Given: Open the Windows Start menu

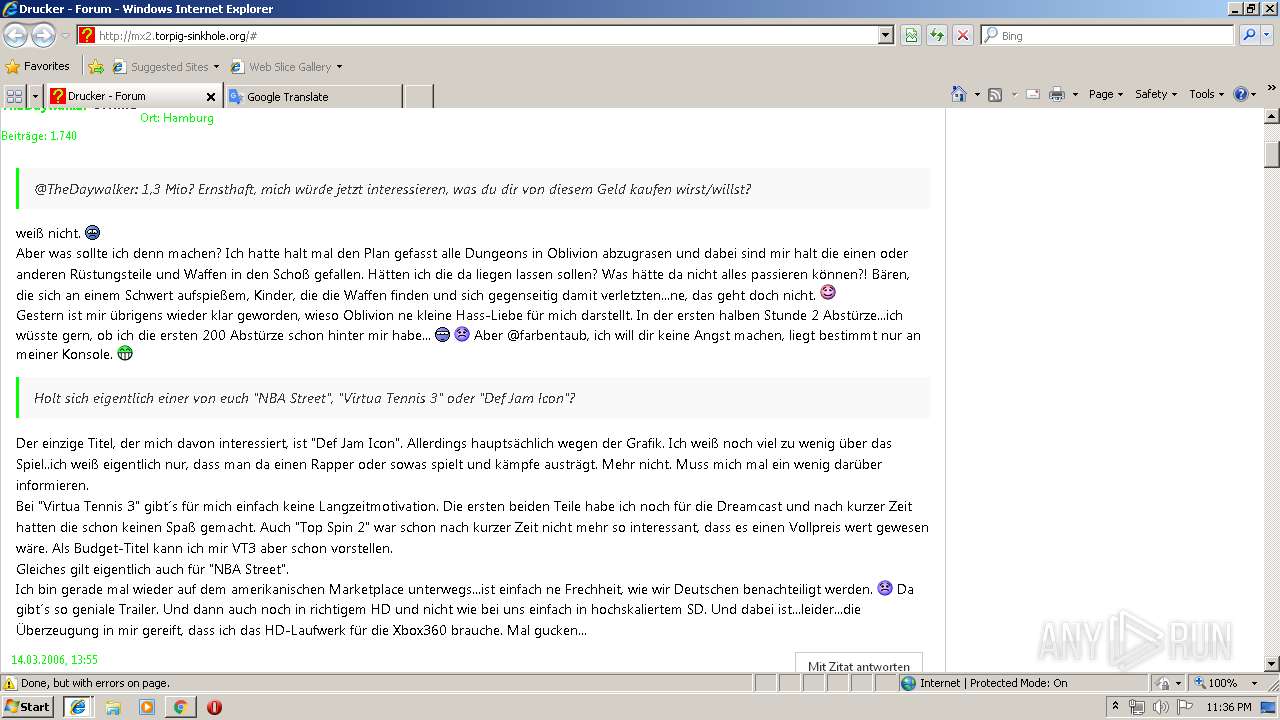Looking at the screenshot, I should click(x=27, y=706).
